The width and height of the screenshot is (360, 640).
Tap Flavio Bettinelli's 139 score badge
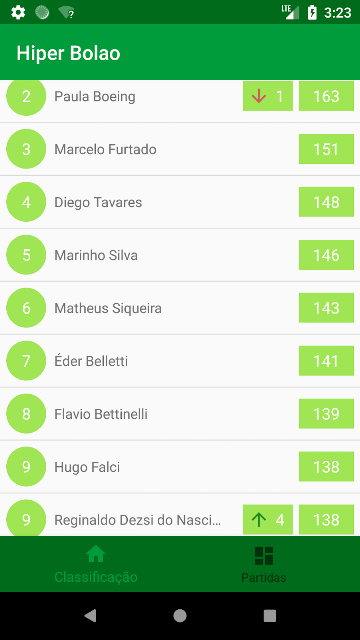point(326,414)
